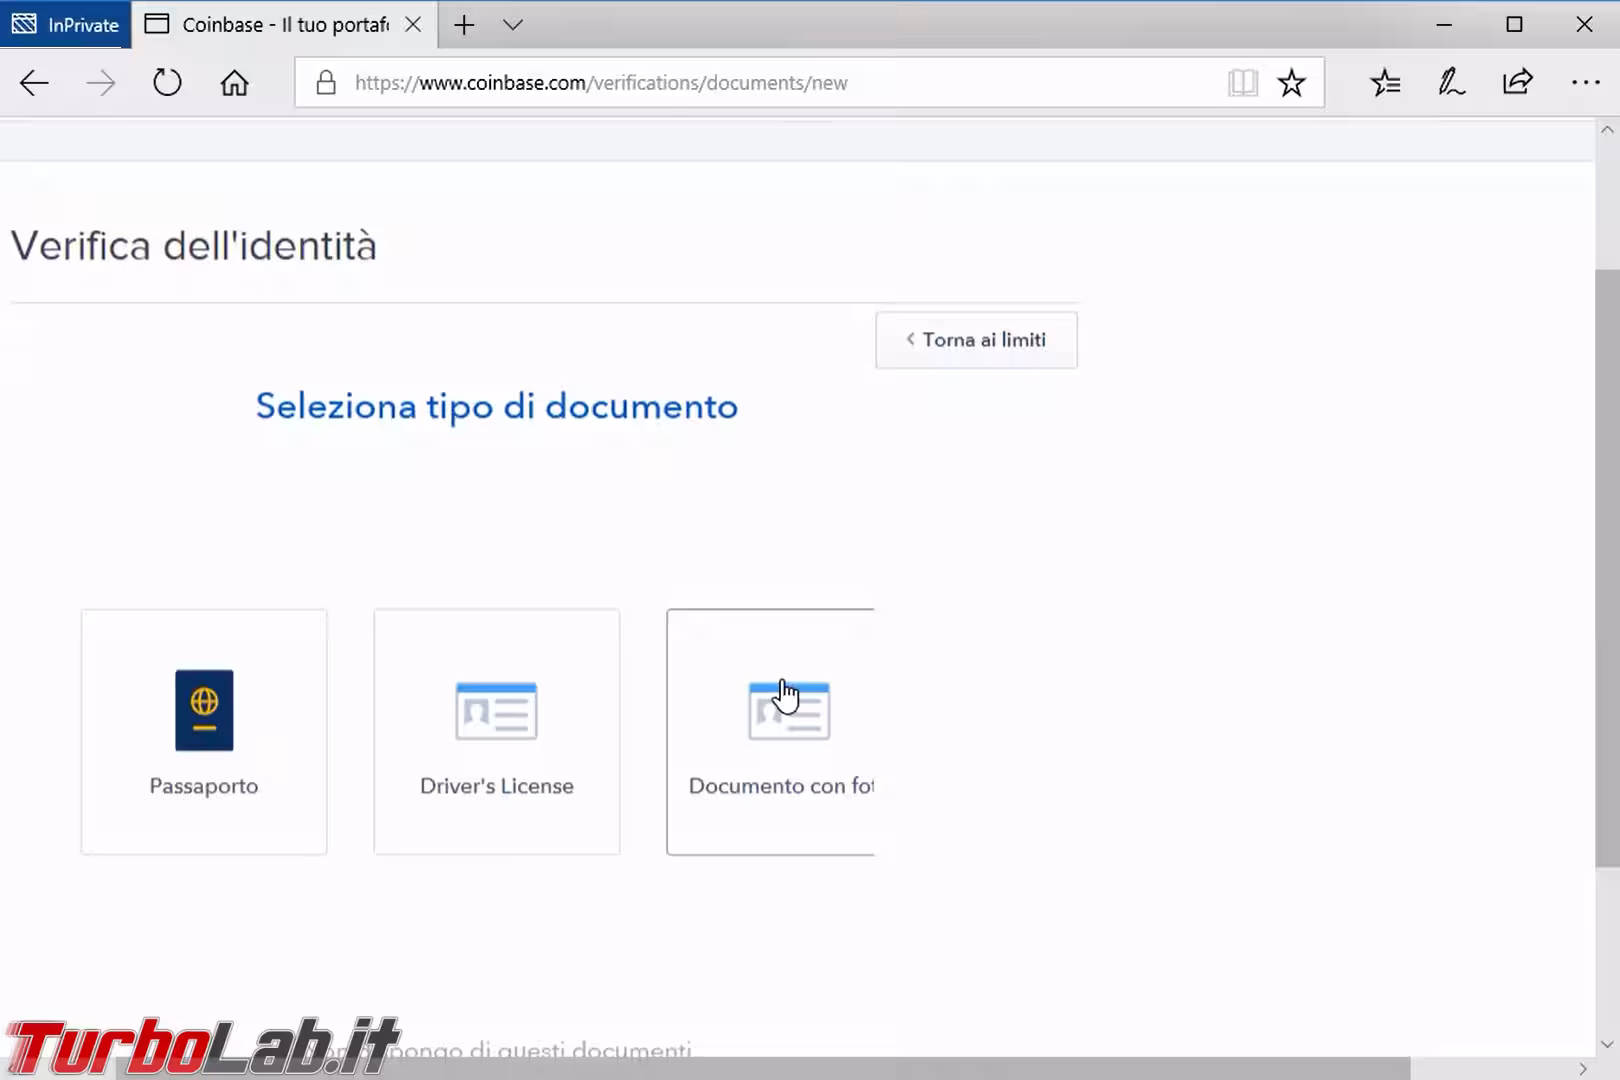Click the Share page icon
This screenshot has height=1080, width=1620.
click(1517, 83)
